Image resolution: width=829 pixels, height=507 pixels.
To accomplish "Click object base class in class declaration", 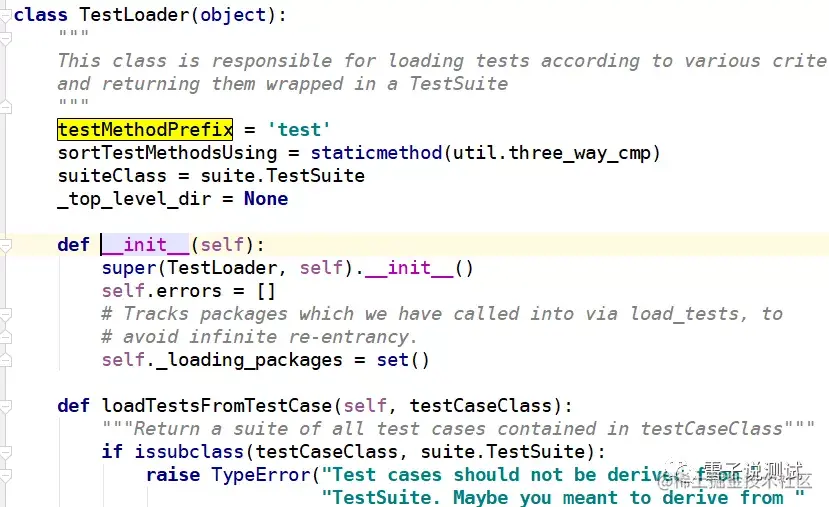I will point(233,15).
